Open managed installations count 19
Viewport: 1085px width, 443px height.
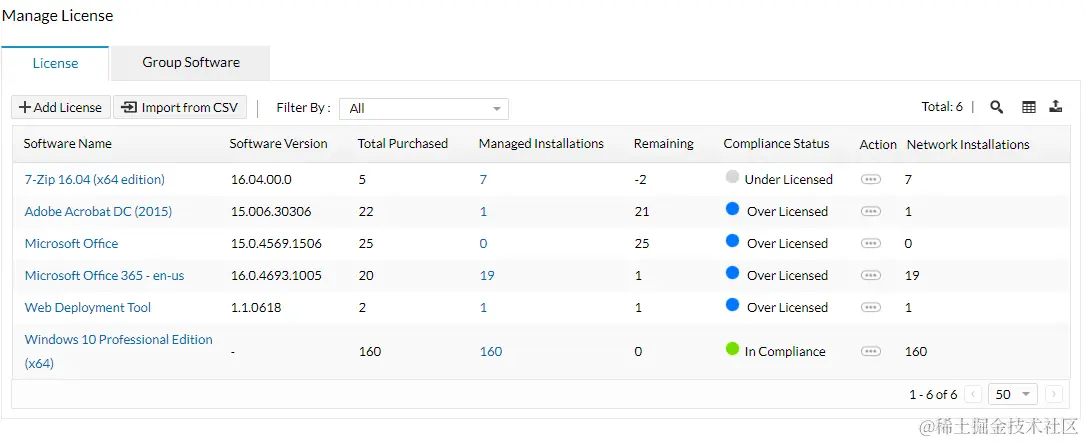tap(487, 275)
